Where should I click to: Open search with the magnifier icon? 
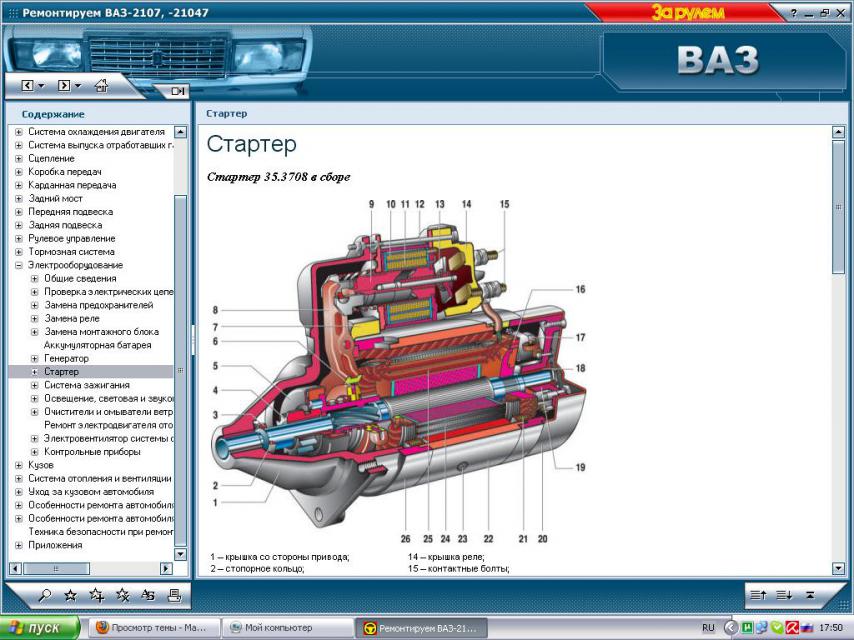pyautogui.click(x=45, y=595)
